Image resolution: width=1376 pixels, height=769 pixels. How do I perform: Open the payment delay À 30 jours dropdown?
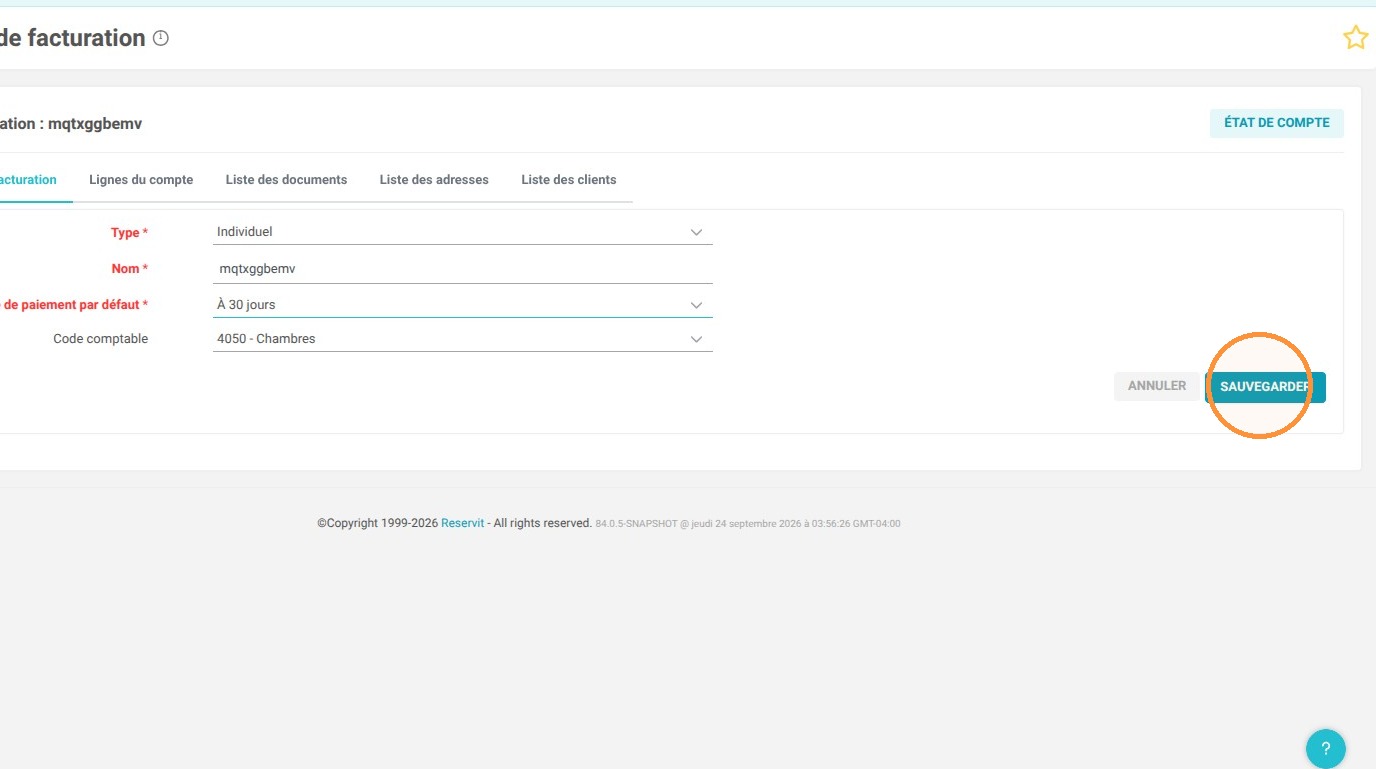pos(463,305)
